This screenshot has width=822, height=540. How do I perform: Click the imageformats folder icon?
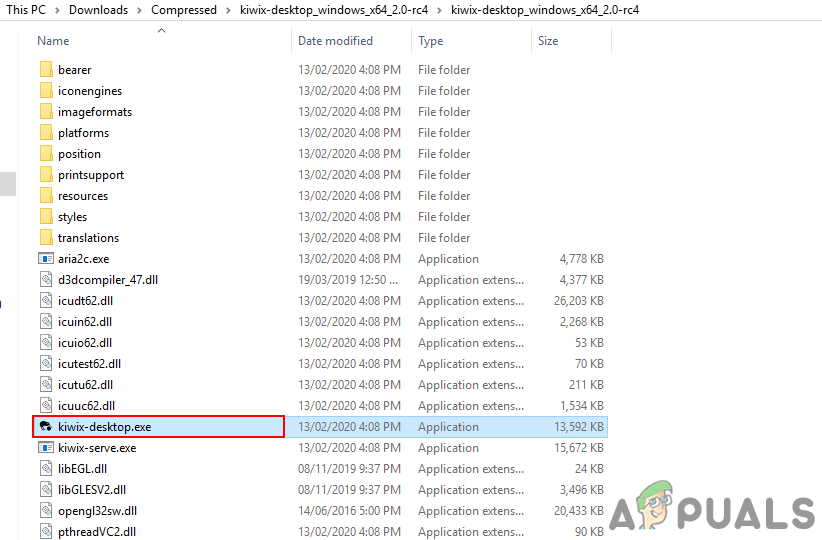pos(46,112)
